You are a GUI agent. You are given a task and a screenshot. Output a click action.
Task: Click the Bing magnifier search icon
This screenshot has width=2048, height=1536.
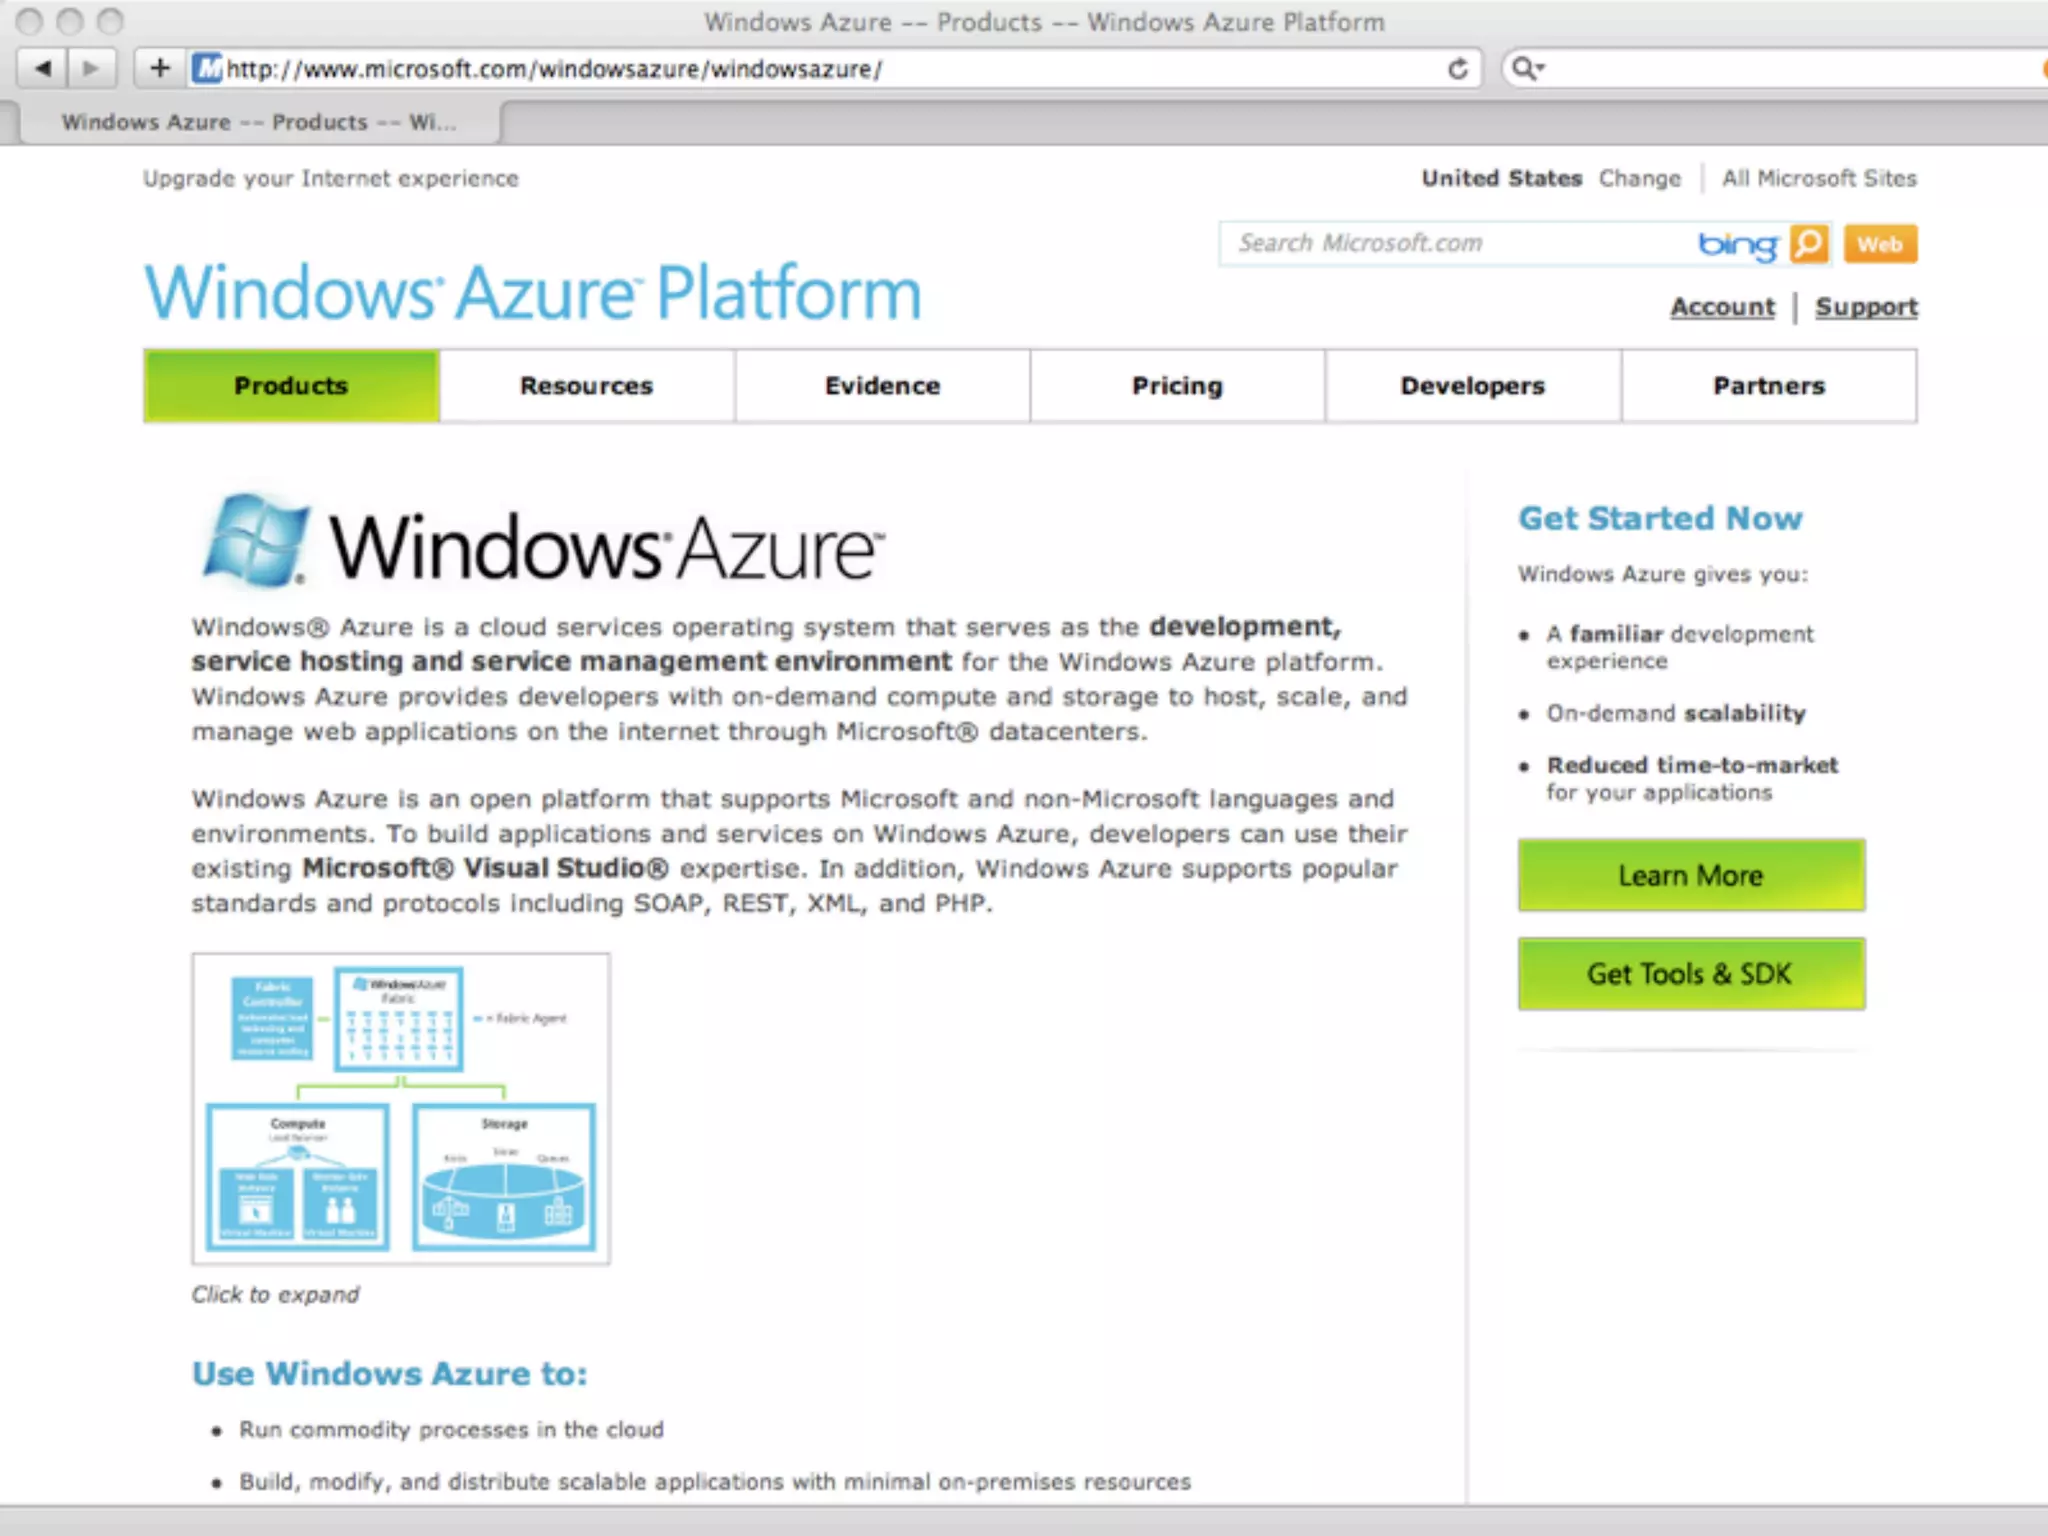tap(1809, 244)
